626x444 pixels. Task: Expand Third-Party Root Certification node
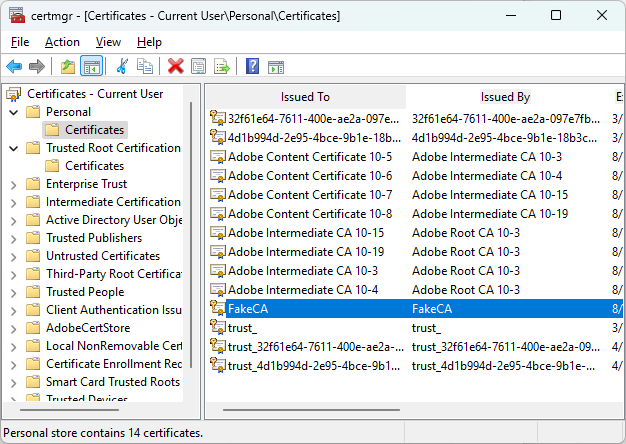pyautogui.click(x=14, y=275)
